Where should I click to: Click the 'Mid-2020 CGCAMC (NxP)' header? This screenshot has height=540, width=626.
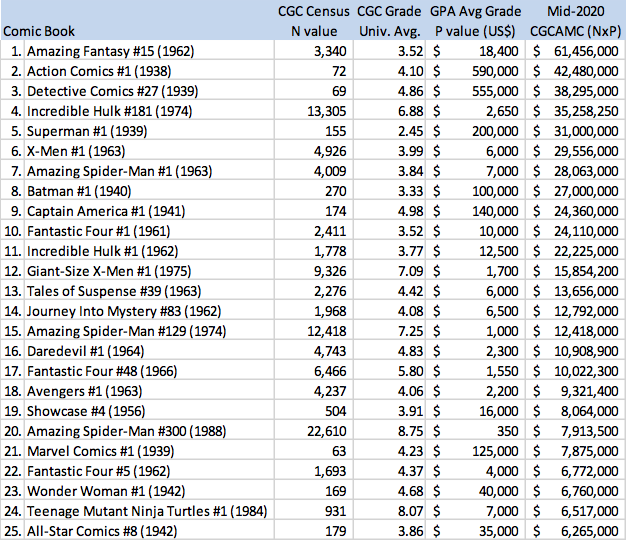click(575, 21)
